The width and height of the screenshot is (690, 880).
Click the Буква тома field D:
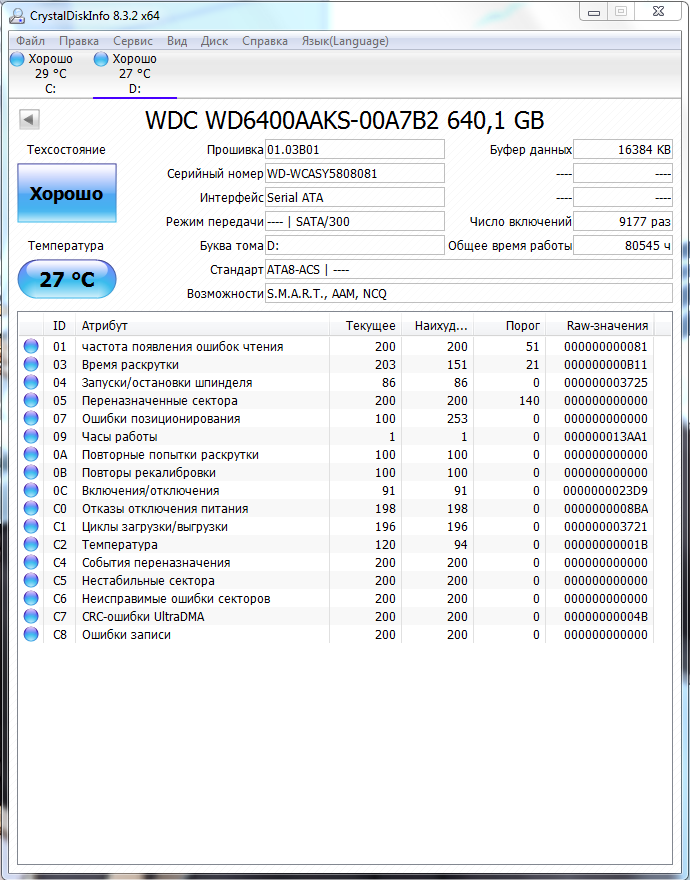coord(354,245)
